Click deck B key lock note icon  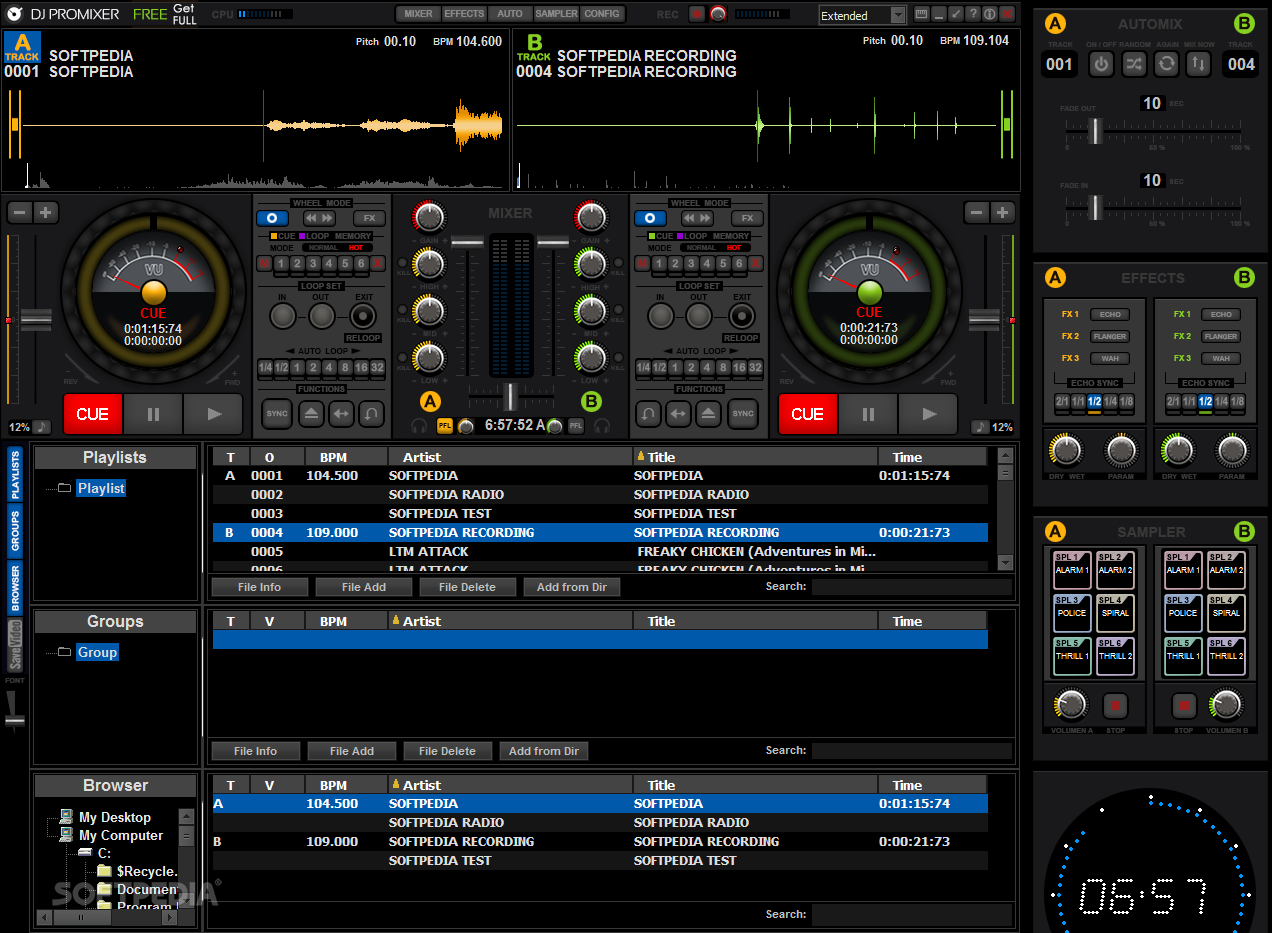[x=980, y=427]
